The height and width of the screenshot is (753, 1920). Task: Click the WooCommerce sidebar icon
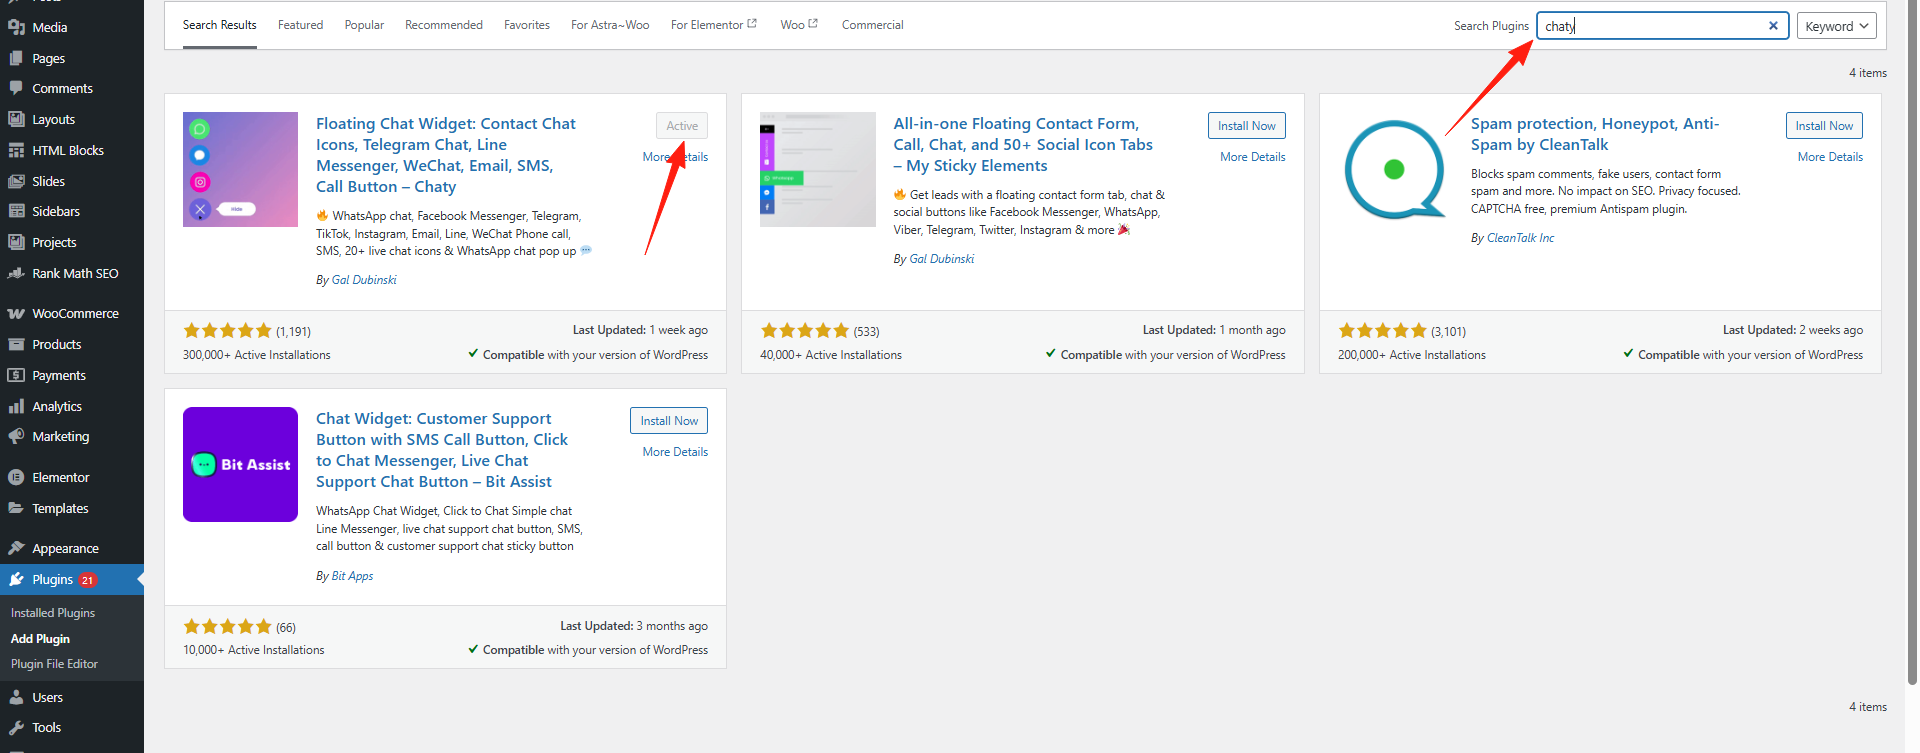point(16,314)
